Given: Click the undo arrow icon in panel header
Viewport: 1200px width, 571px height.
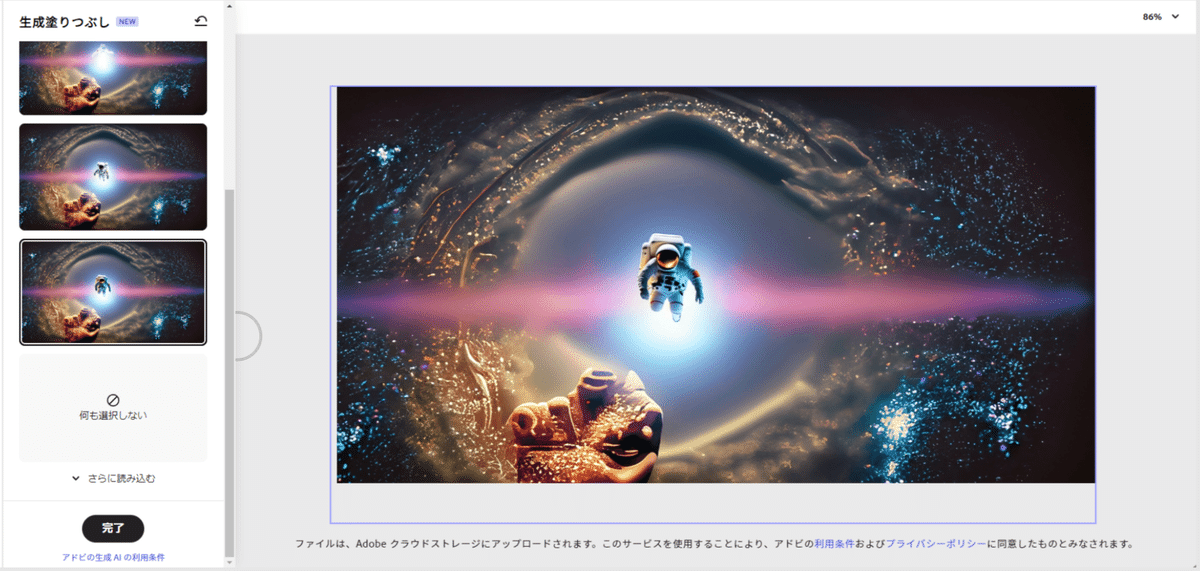Looking at the screenshot, I should [201, 21].
